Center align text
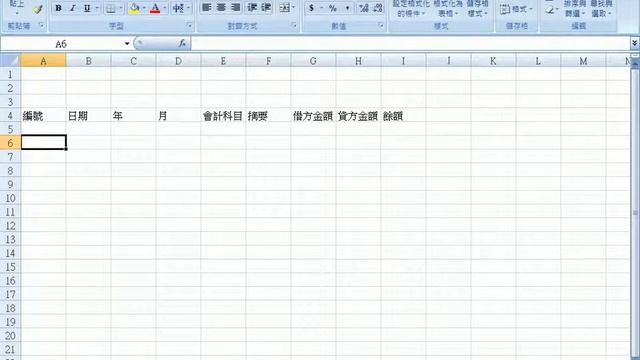The height and width of the screenshot is (360, 640). tap(221, 8)
